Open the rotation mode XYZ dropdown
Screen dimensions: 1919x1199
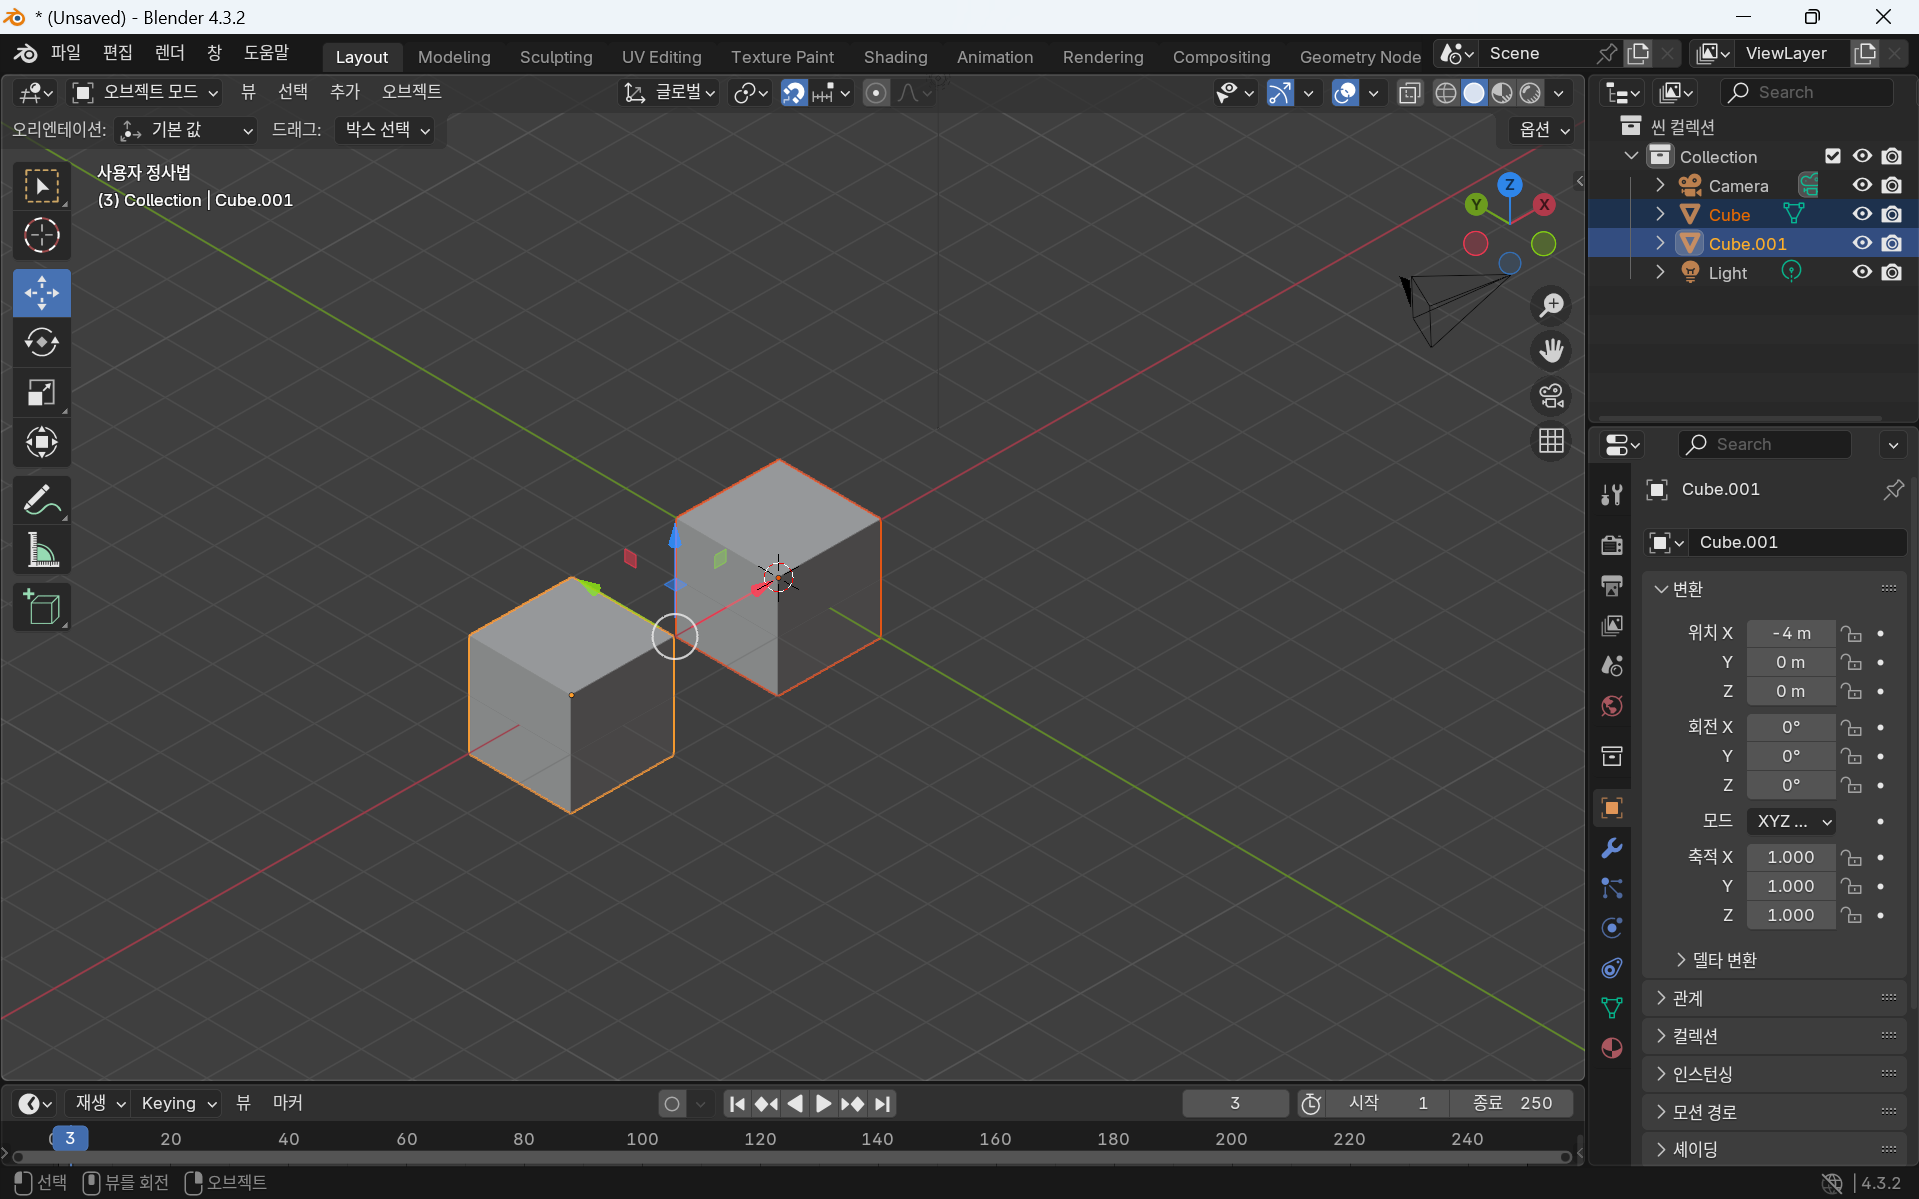(1791, 821)
